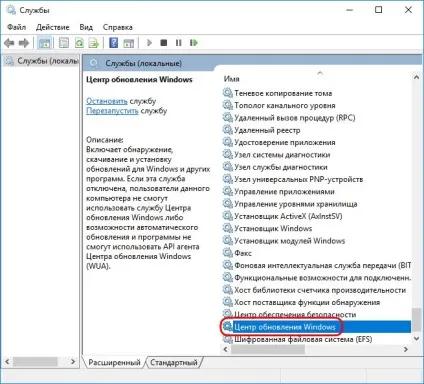Screen dimensions: 424x384
Task: Sort by the Имя column header
Action: [x=231, y=79]
